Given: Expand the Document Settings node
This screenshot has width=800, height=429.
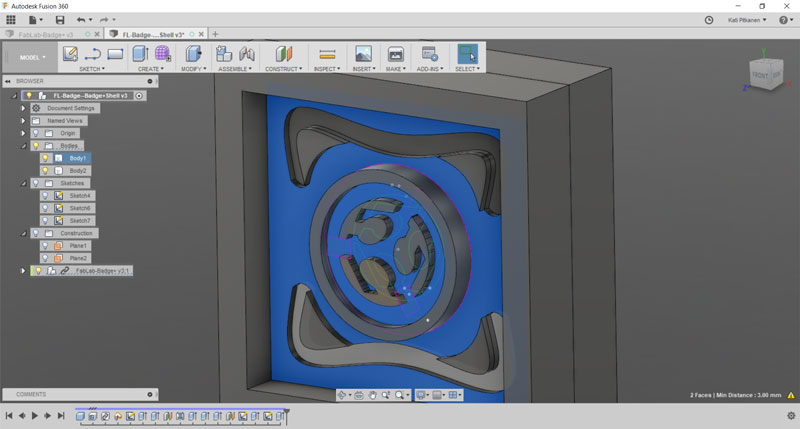Looking at the screenshot, I should click(23, 108).
